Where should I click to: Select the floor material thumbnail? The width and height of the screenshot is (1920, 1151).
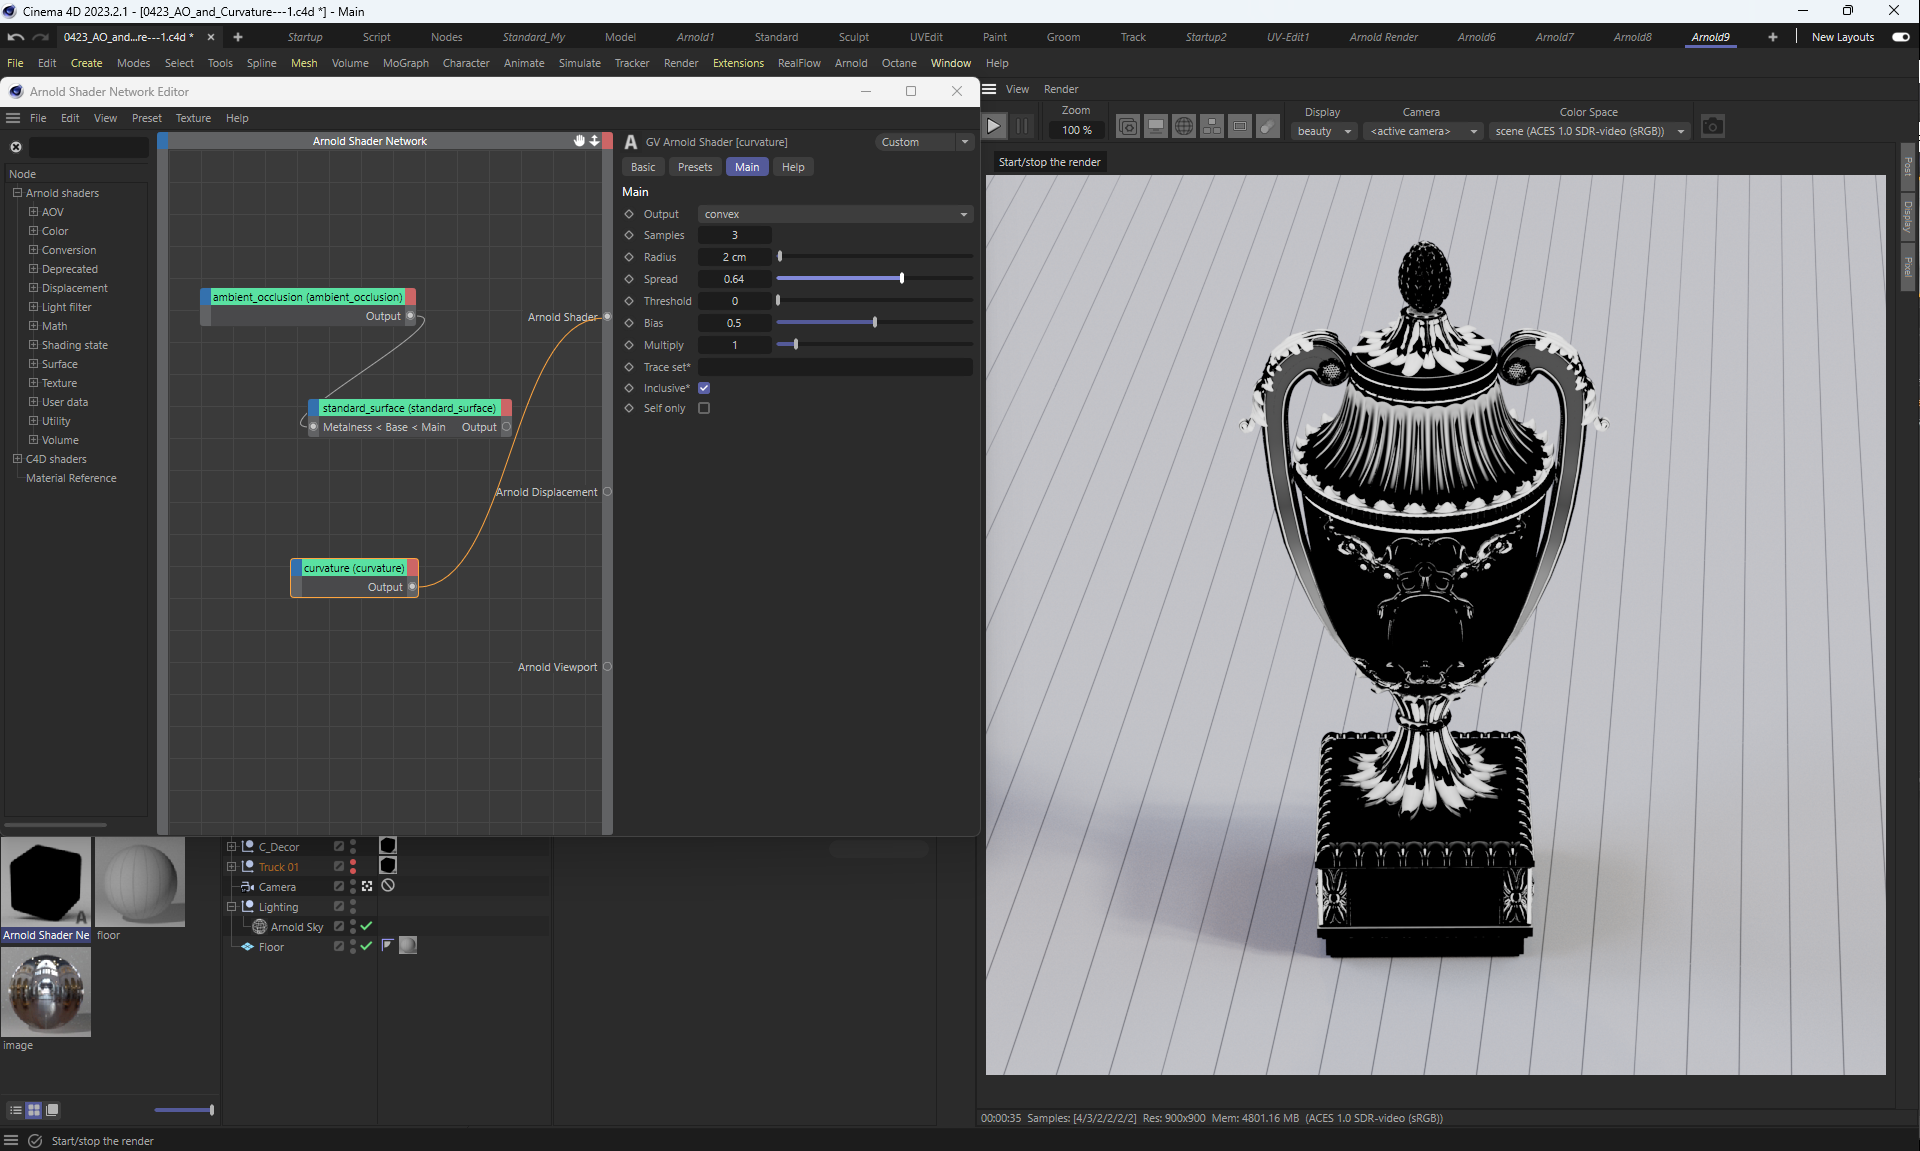tap(141, 882)
